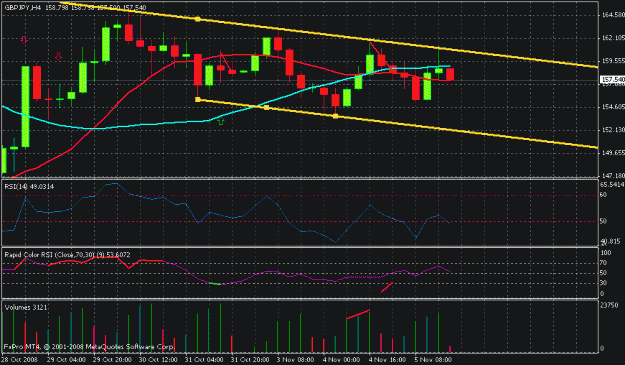This screenshot has height=365, width=625.
Task: Select anchor point on the upper yellow trendline
Action: [197, 19]
